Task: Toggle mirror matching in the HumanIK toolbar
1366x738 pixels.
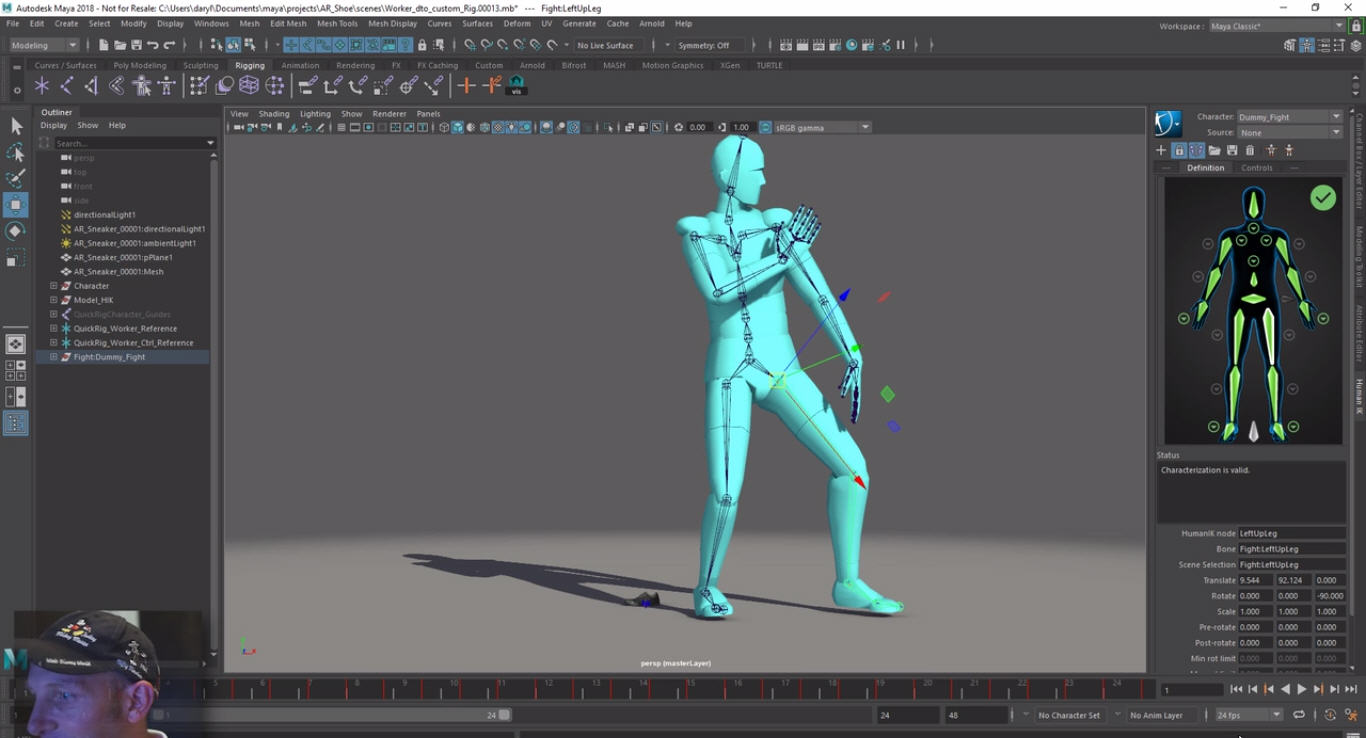Action: click(x=1196, y=150)
